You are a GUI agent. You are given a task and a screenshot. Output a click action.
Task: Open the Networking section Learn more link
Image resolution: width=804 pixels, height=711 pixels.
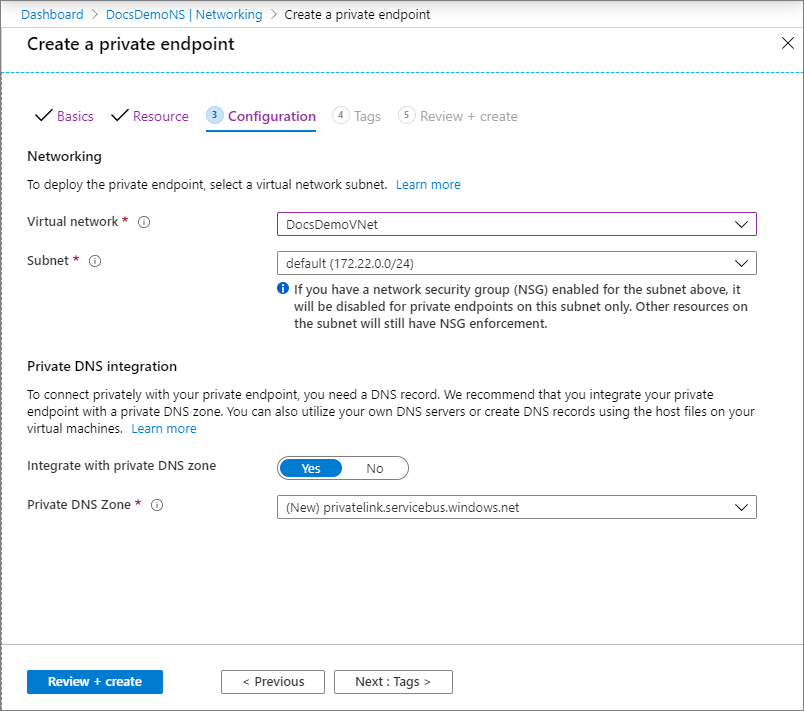point(428,185)
